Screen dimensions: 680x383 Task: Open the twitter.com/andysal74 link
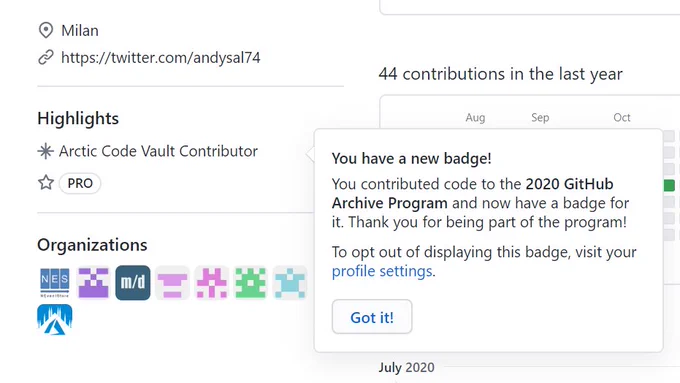(161, 57)
